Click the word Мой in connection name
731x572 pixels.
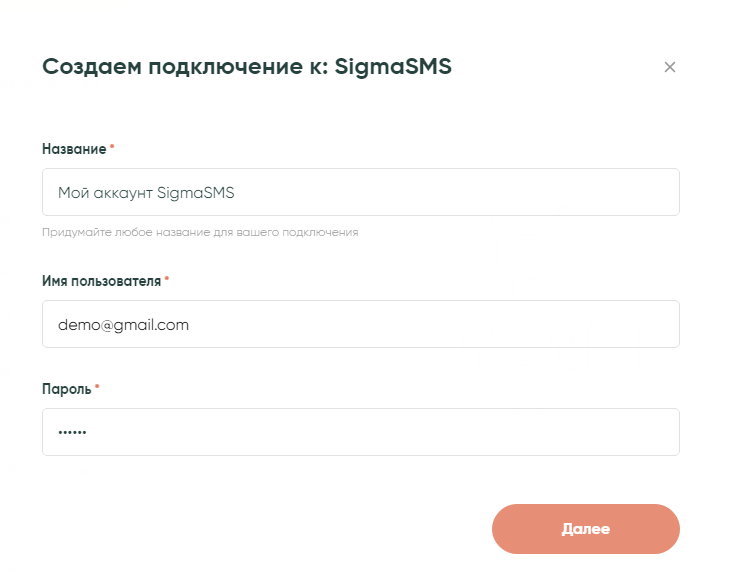coord(72,192)
